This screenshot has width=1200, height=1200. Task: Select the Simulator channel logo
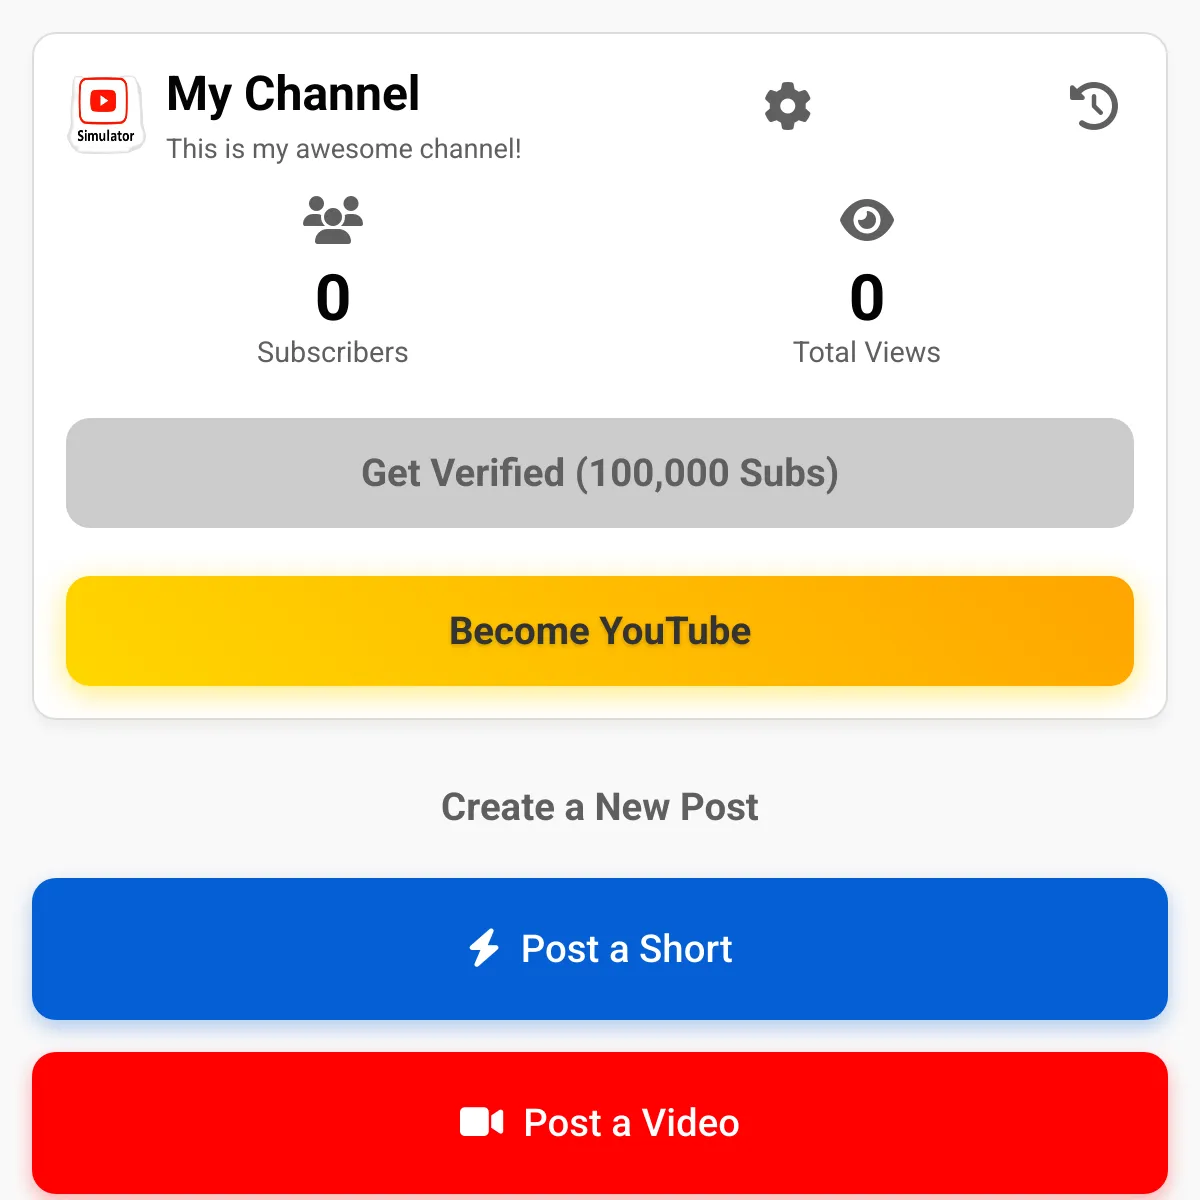click(105, 113)
